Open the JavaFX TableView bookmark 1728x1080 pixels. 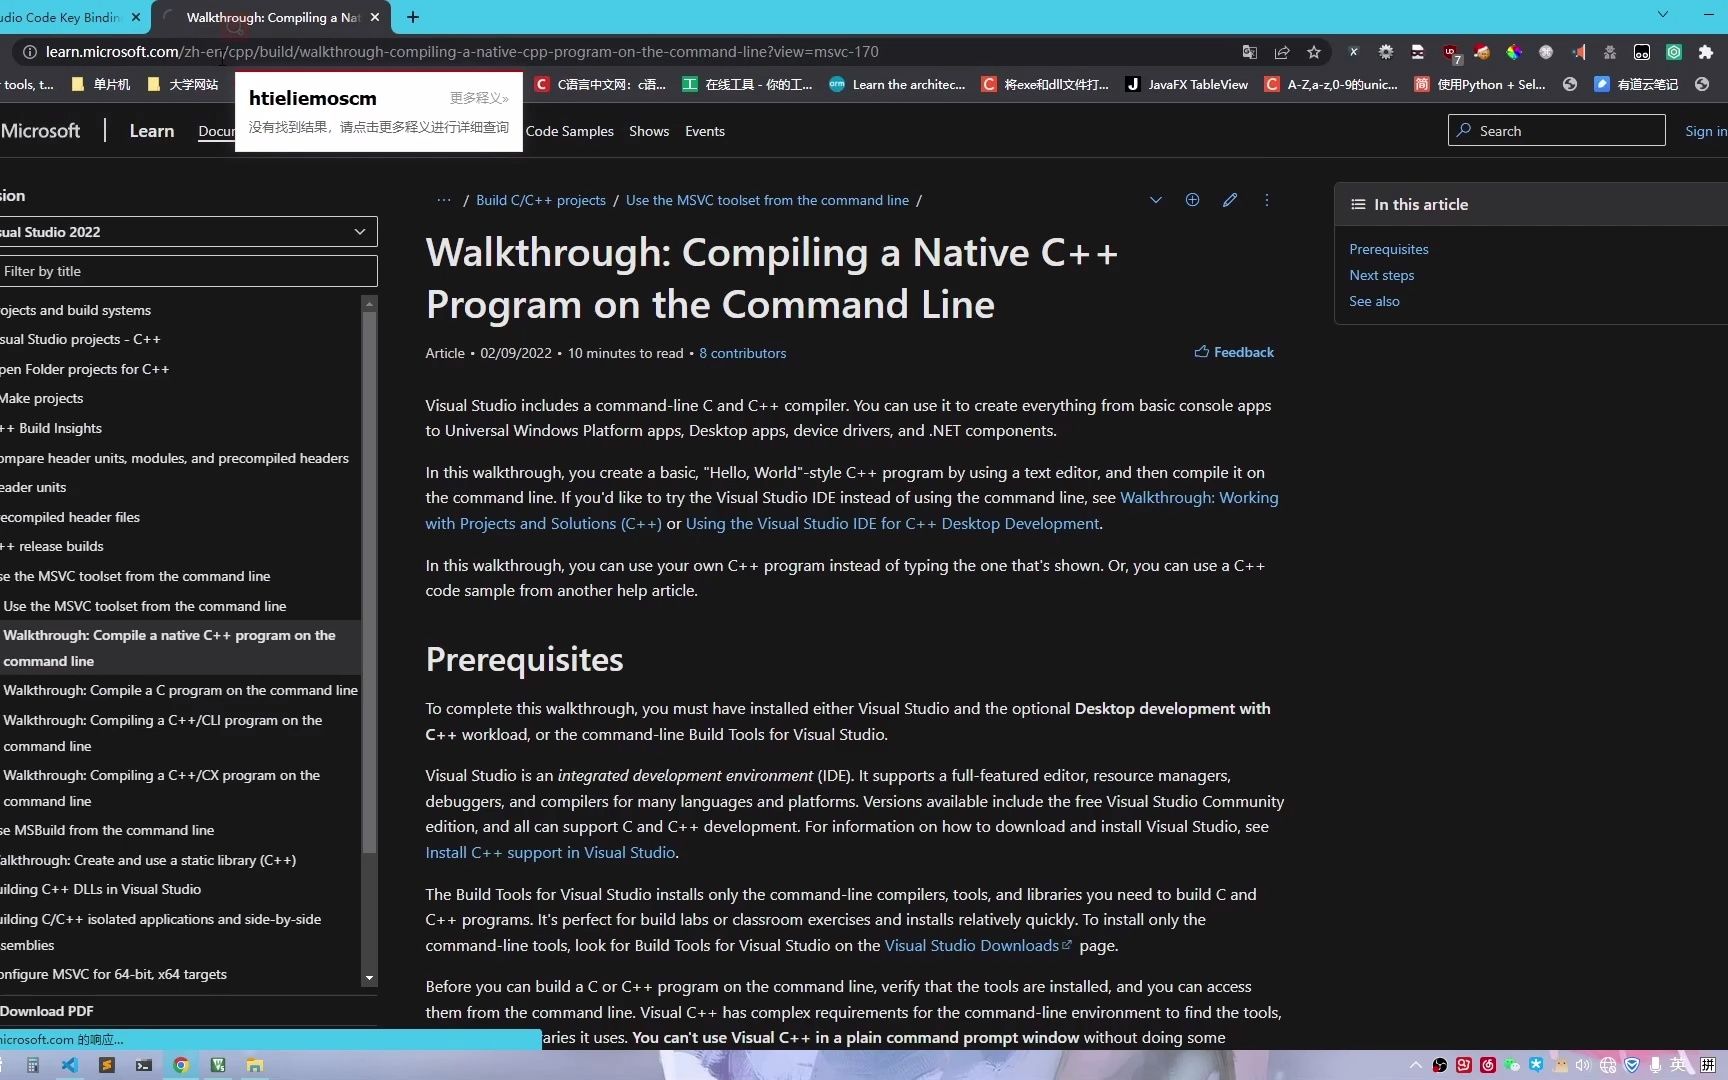pyautogui.click(x=1187, y=84)
